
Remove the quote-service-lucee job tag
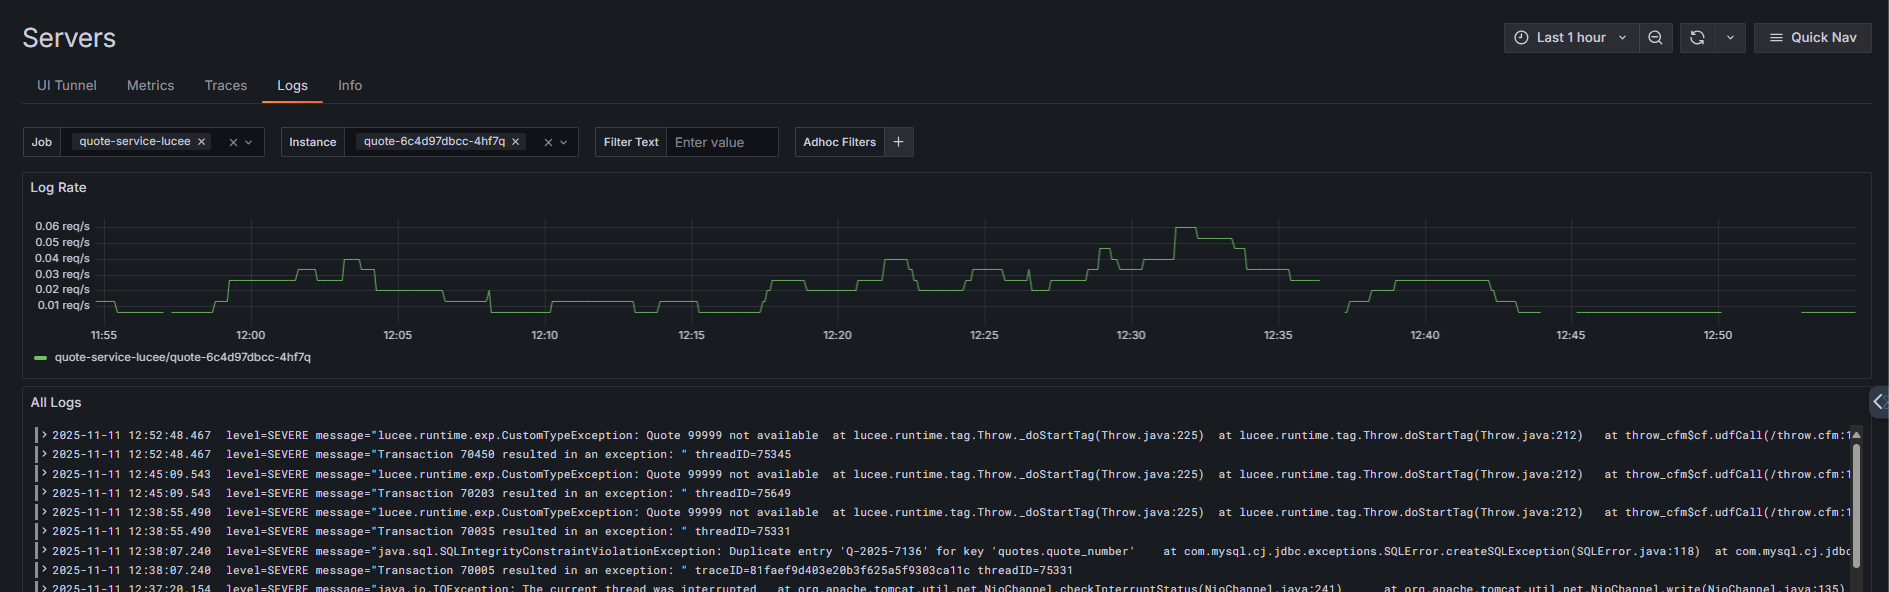click(202, 142)
